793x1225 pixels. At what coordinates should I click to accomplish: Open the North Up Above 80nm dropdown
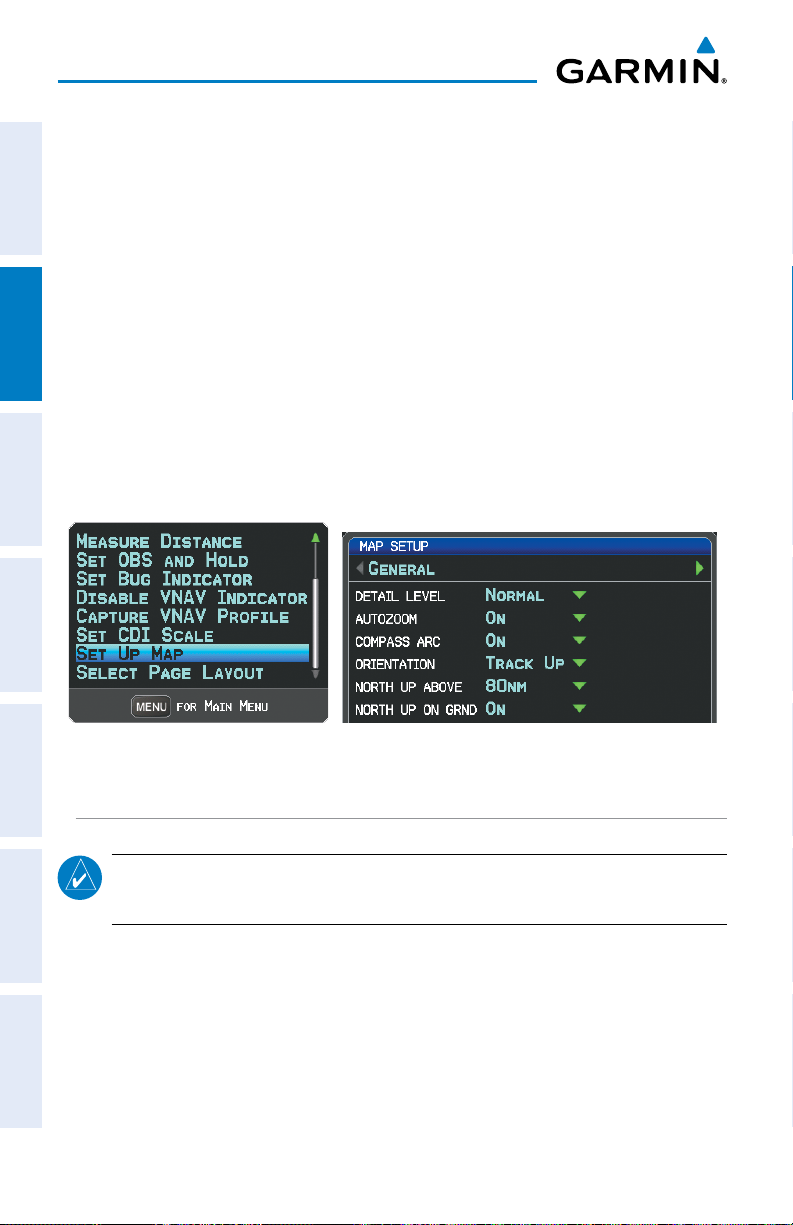(579, 687)
